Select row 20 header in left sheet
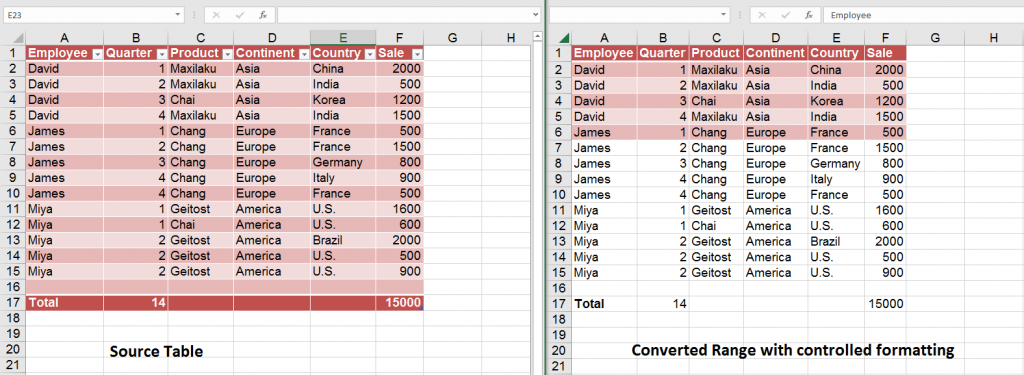The height and width of the screenshot is (375, 1024). point(13,350)
